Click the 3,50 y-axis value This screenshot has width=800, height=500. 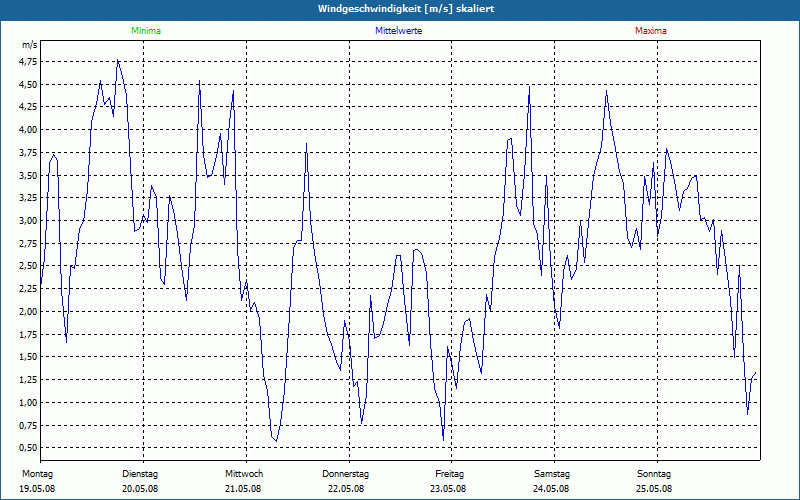pyautogui.click(x=29, y=176)
